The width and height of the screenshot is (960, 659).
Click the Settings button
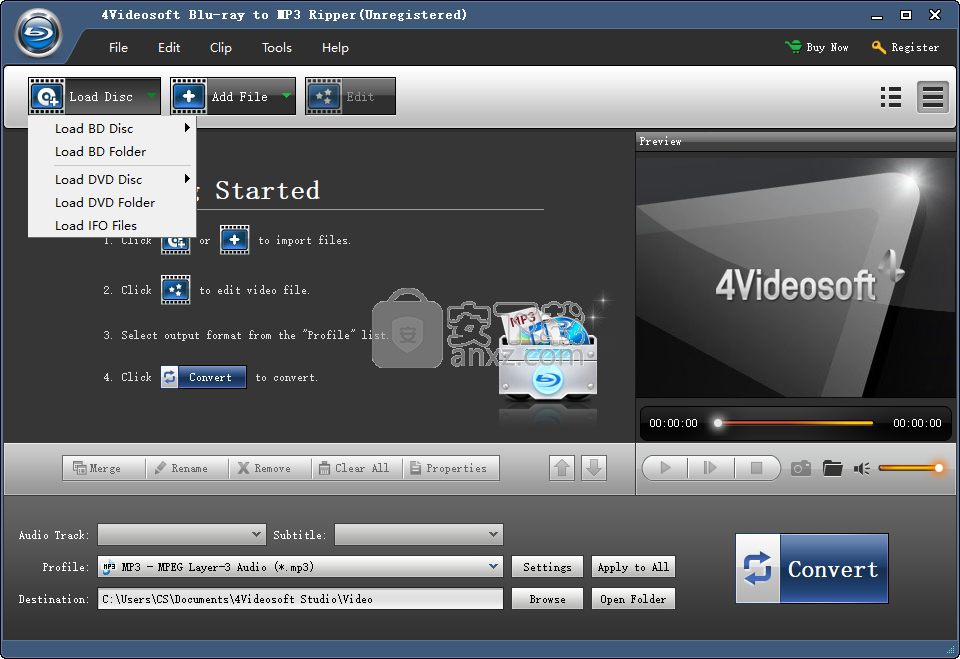547,567
